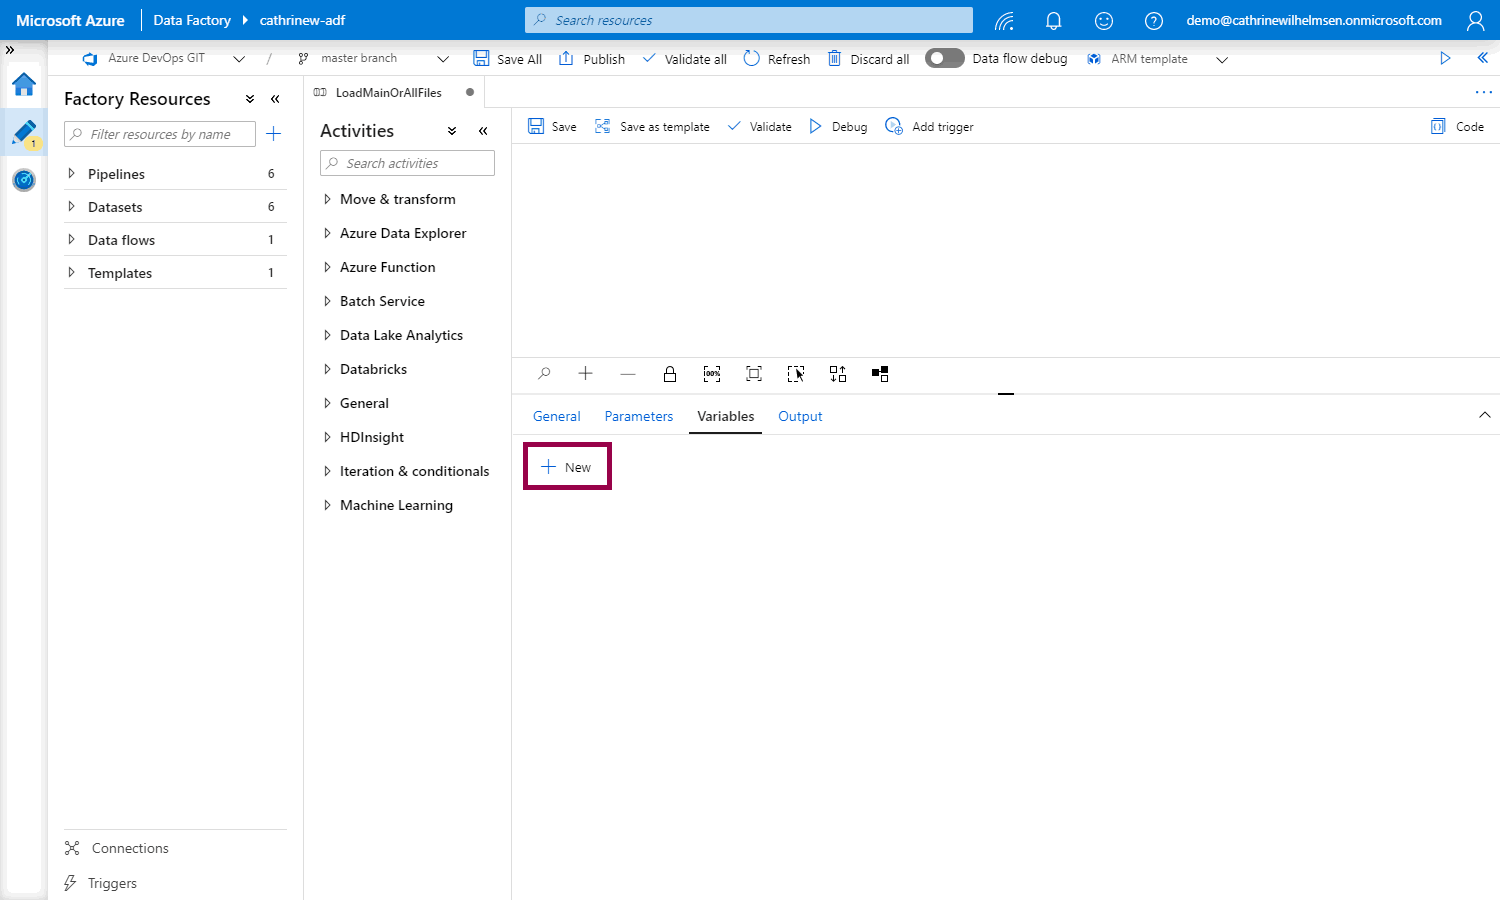Click the Publish button
The width and height of the screenshot is (1500, 900).
592,59
